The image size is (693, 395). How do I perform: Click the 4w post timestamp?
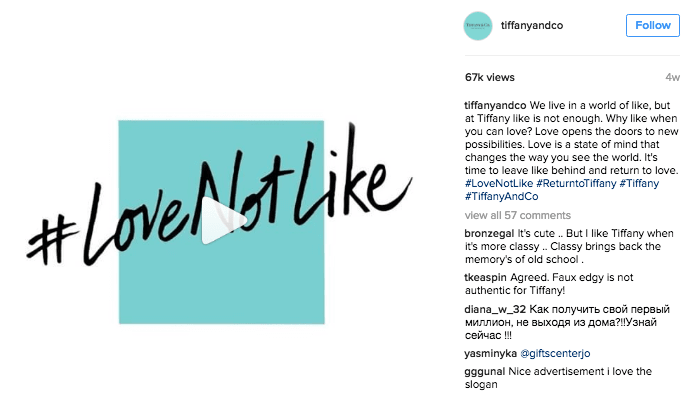(x=672, y=77)
